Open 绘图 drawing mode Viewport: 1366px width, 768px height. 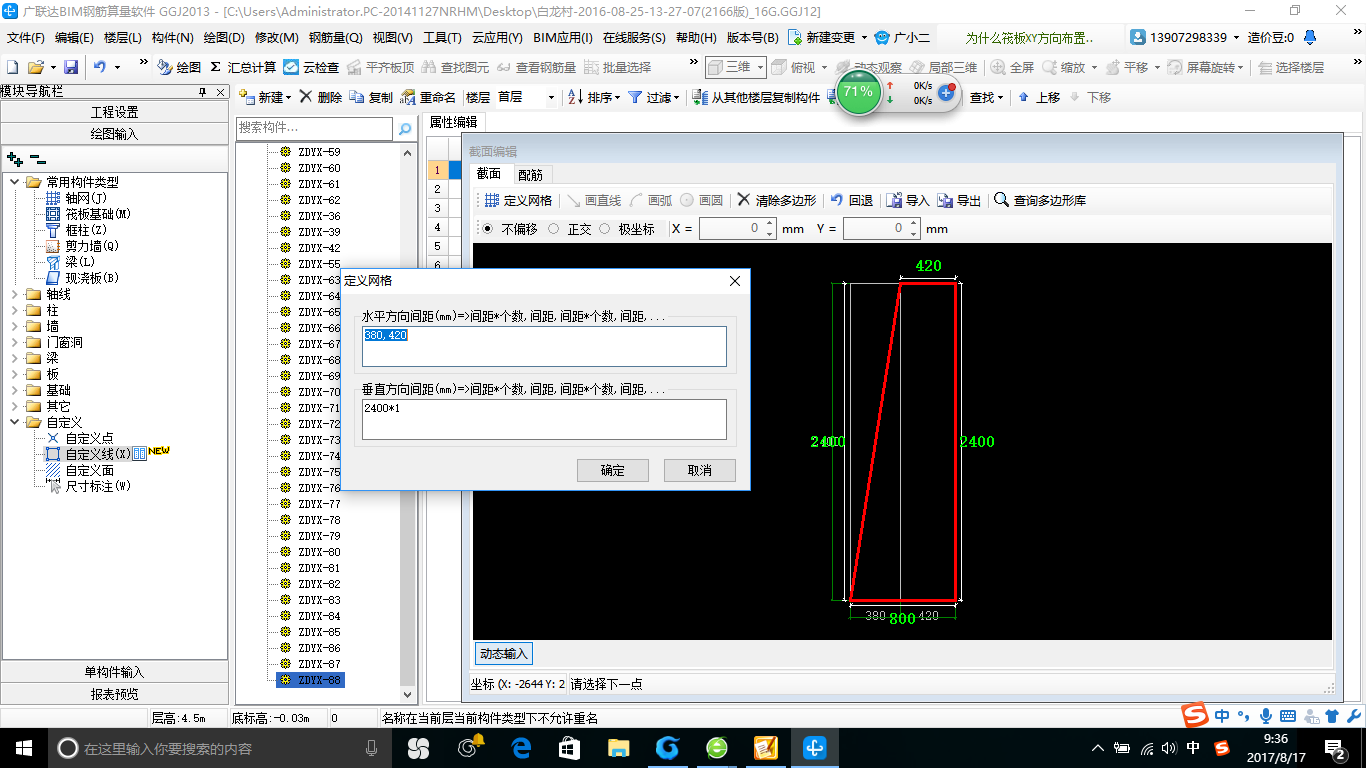pyautogui.click(x=179, y=67)
